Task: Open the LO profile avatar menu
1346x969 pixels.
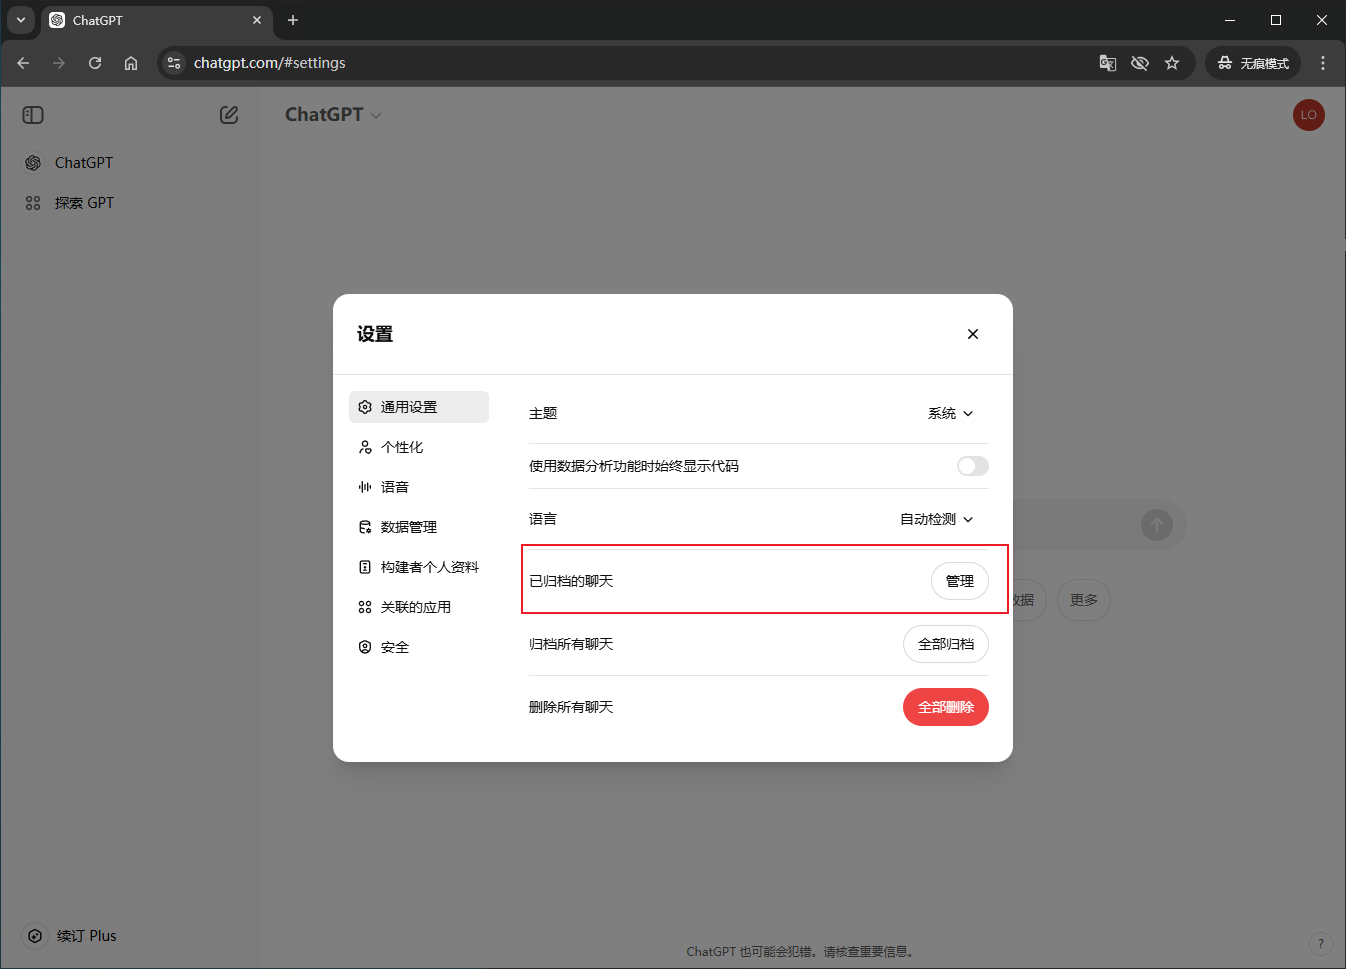Action: pos(1308,115)
